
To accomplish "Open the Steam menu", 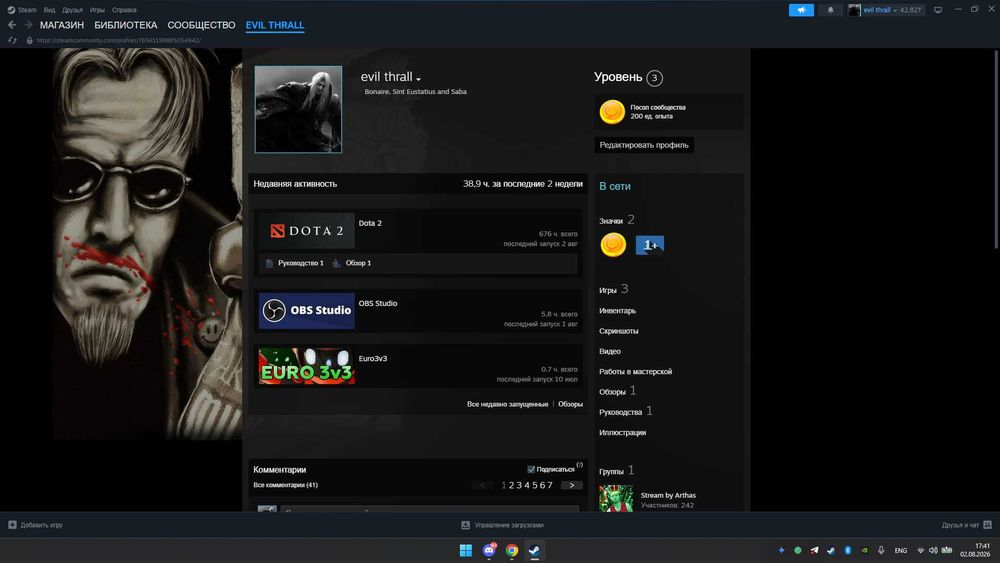I will pyautogui.click(x=27, y=10).
